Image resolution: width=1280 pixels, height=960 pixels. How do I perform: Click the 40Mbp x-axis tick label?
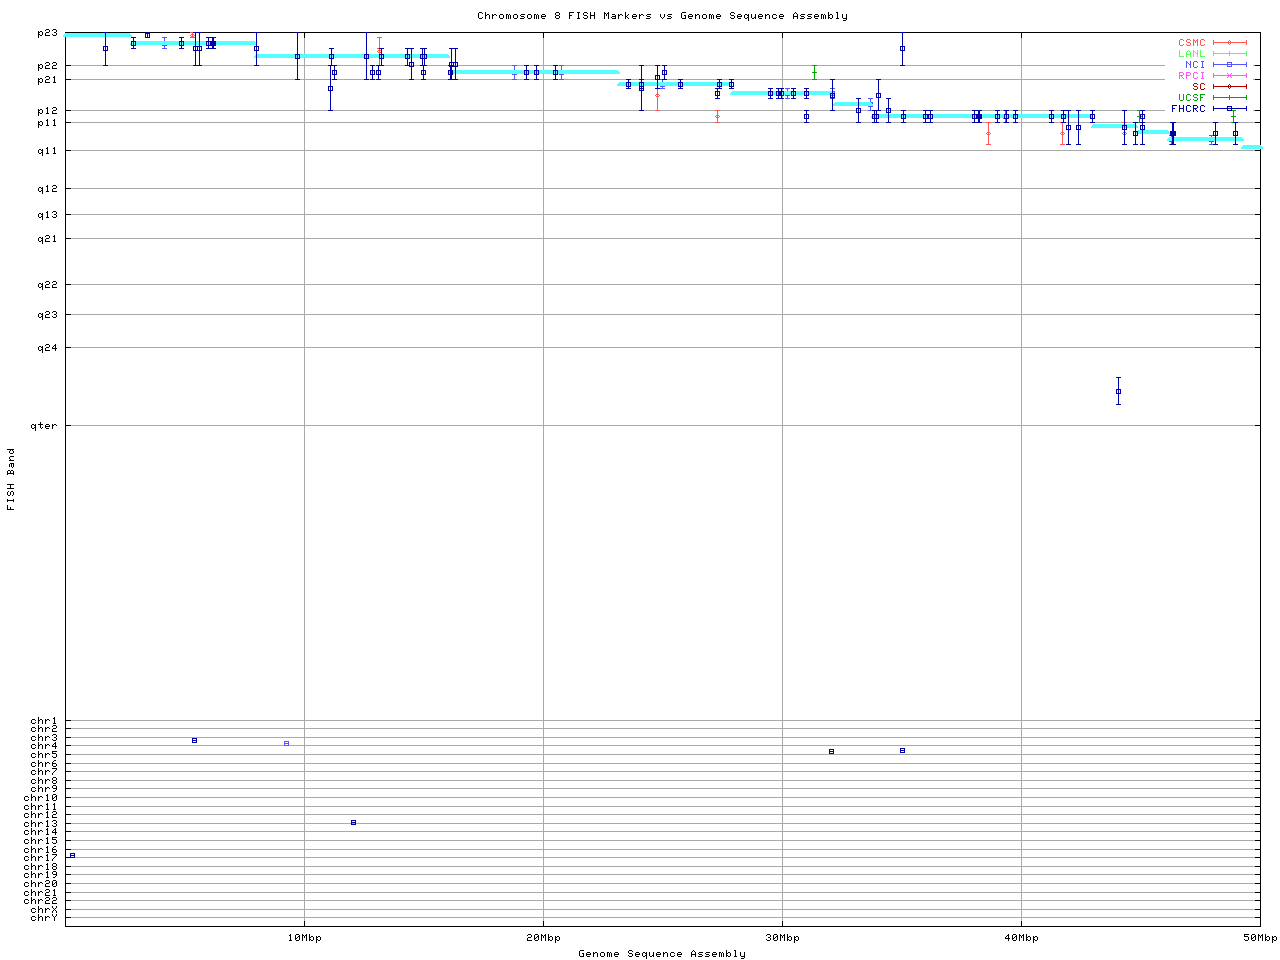click(x=1021, y=938)
